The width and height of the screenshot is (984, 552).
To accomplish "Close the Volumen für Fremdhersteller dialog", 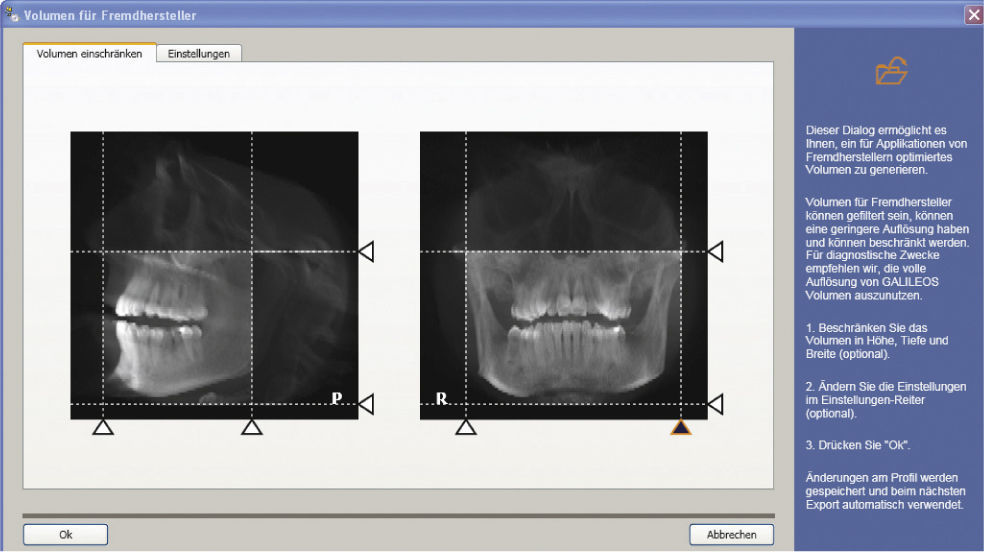I will 972,15.
